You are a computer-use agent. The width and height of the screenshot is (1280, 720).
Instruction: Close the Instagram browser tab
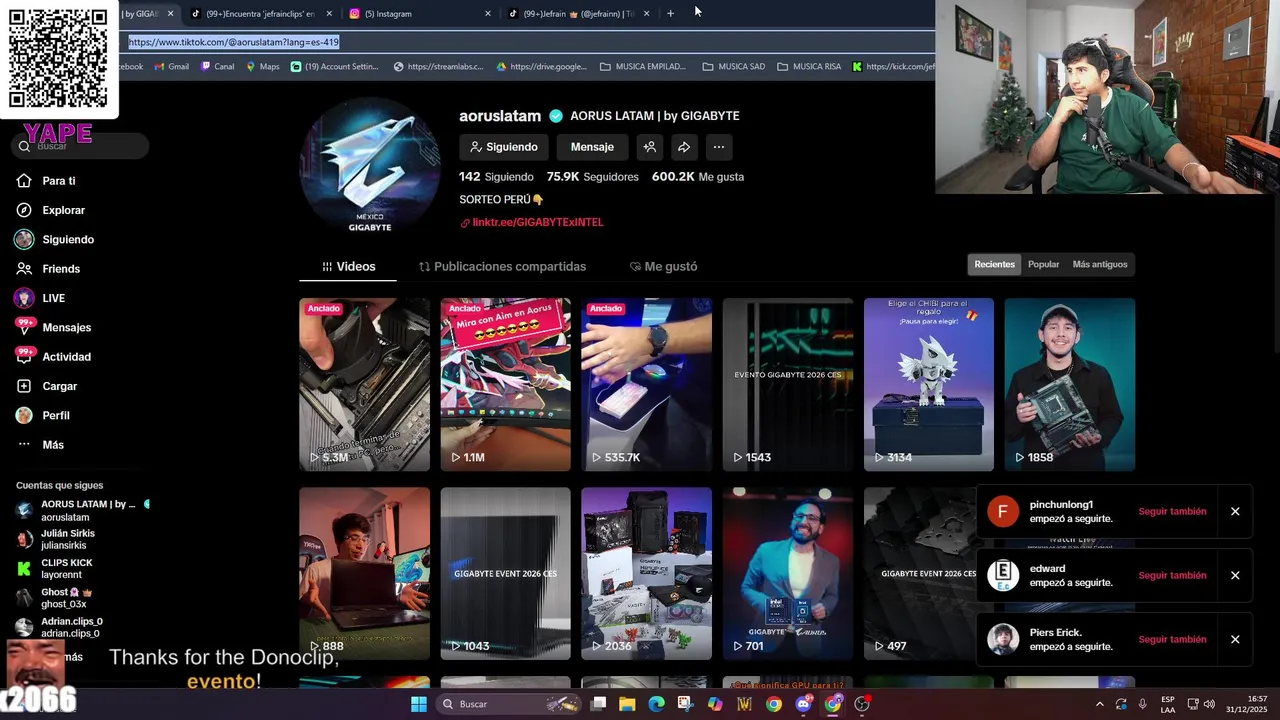pos(488,14)
